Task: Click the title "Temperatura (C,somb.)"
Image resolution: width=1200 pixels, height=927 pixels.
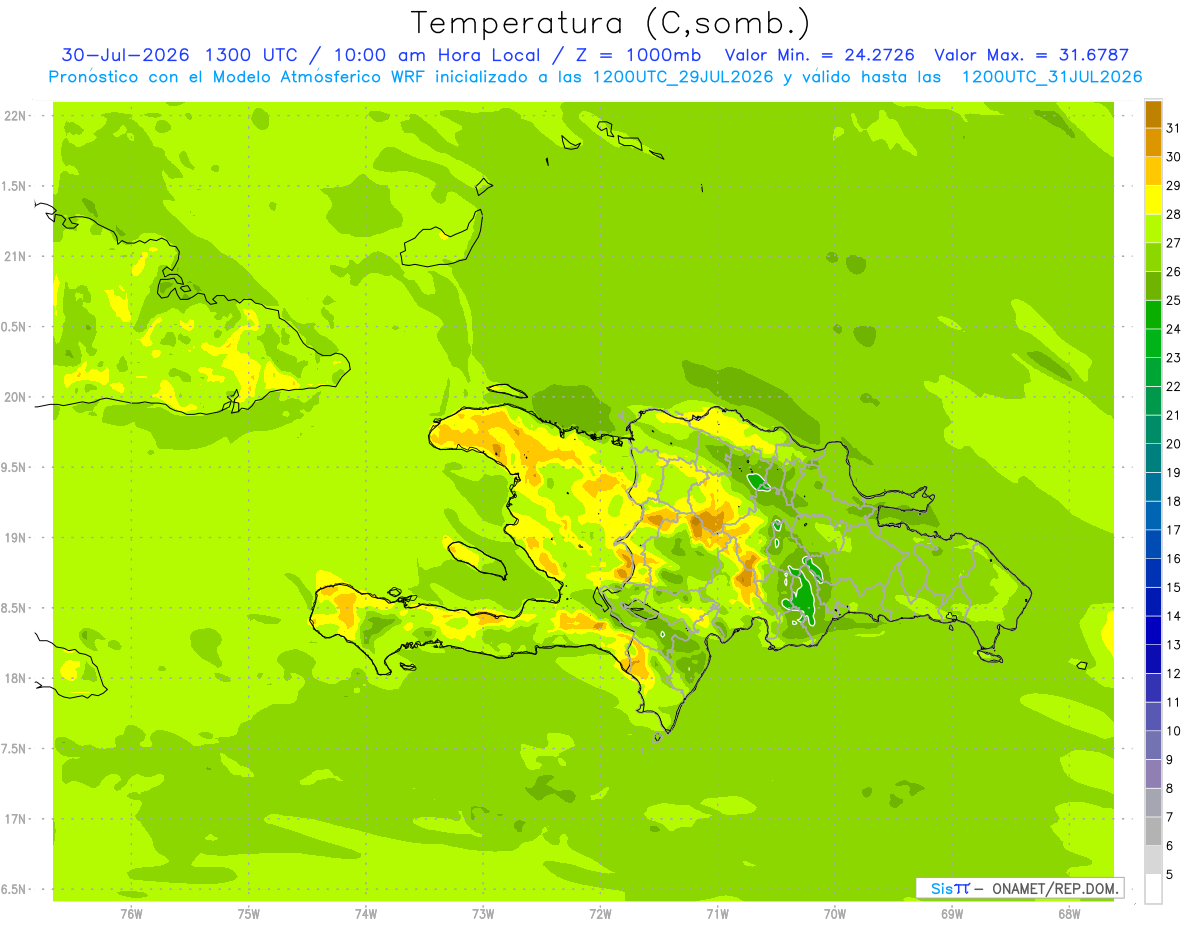Action: point(610,23)
